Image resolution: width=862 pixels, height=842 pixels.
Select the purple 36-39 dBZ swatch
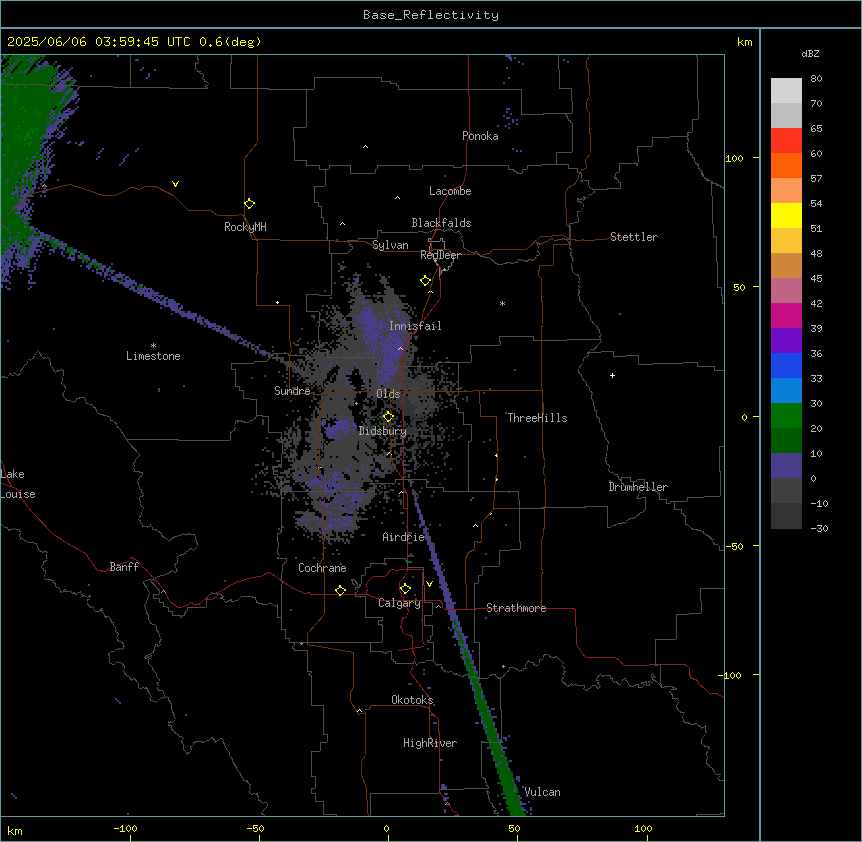pos(786,340)
